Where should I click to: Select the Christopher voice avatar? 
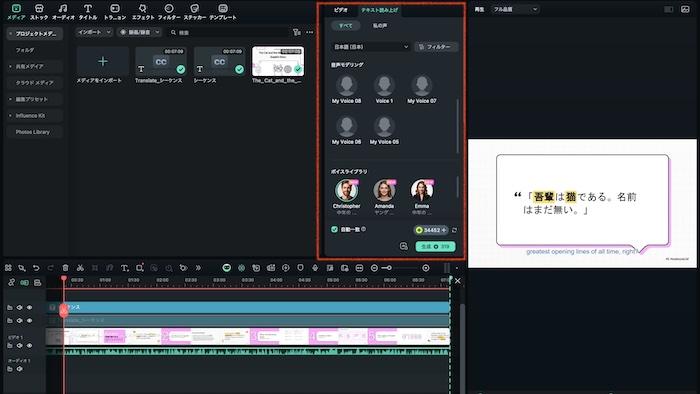(346, 191)
